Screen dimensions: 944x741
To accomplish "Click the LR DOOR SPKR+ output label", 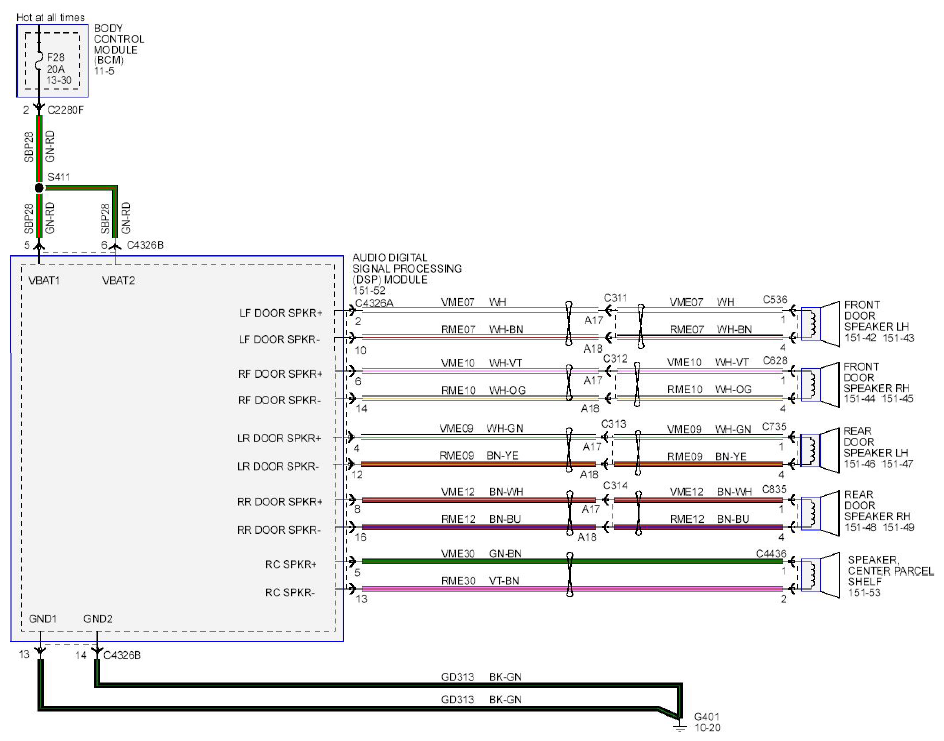I will tap(279, 438).
